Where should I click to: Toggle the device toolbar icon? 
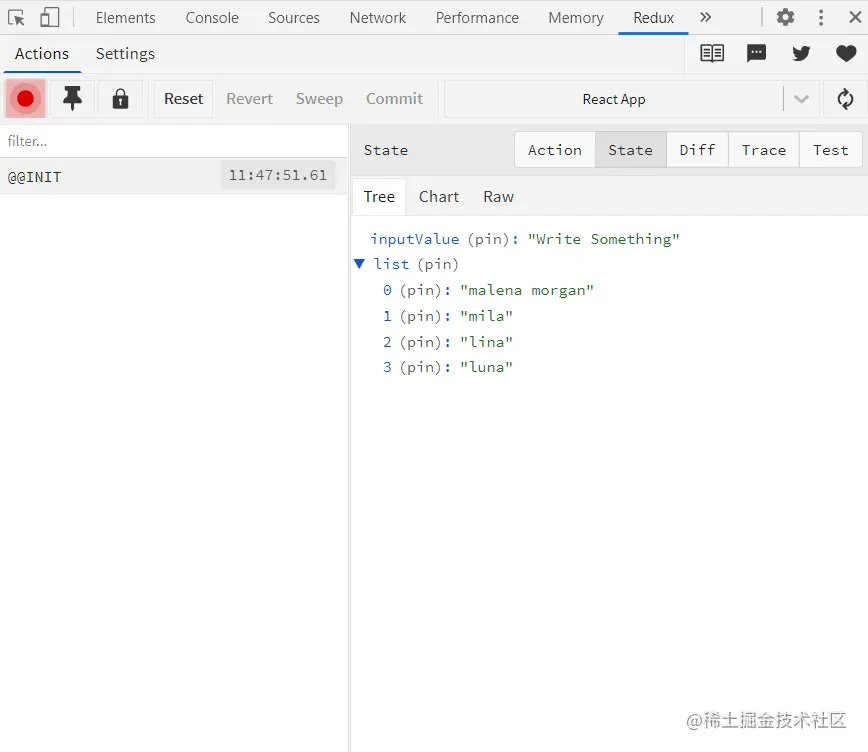(49, 17)
